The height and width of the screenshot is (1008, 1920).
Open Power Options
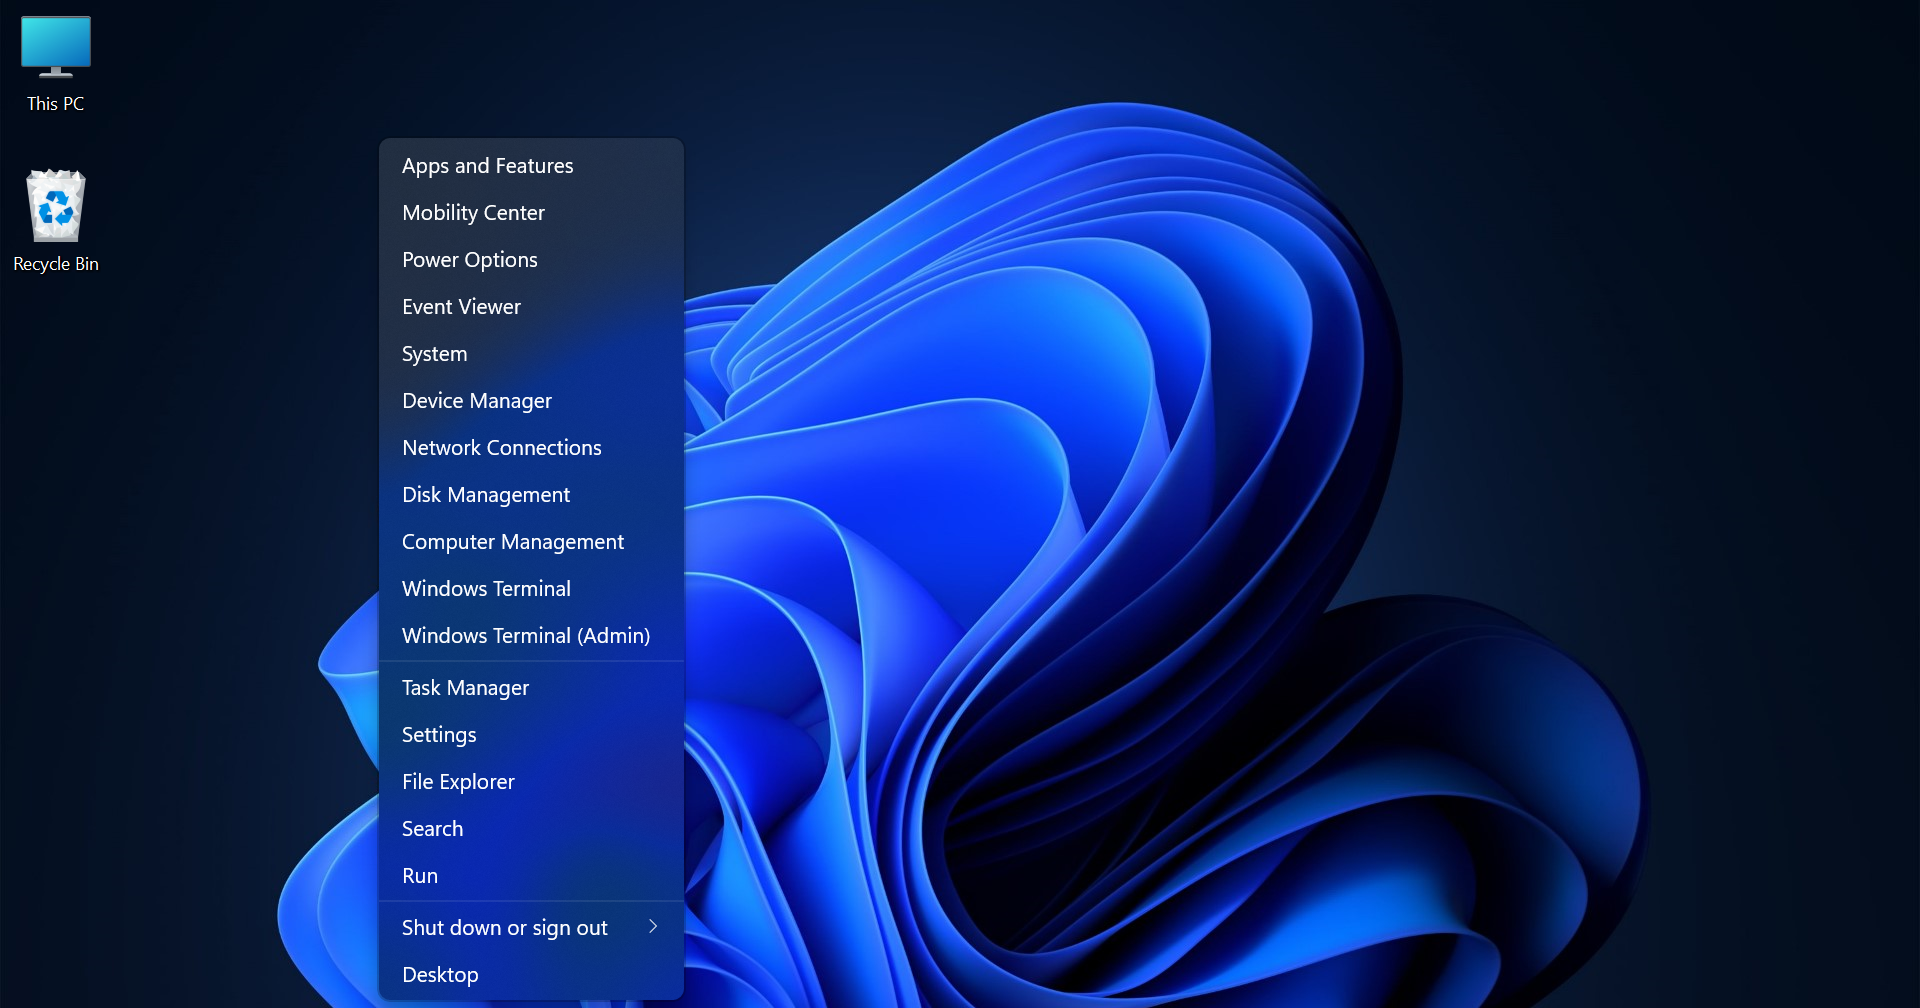click(x=469, y=259)
